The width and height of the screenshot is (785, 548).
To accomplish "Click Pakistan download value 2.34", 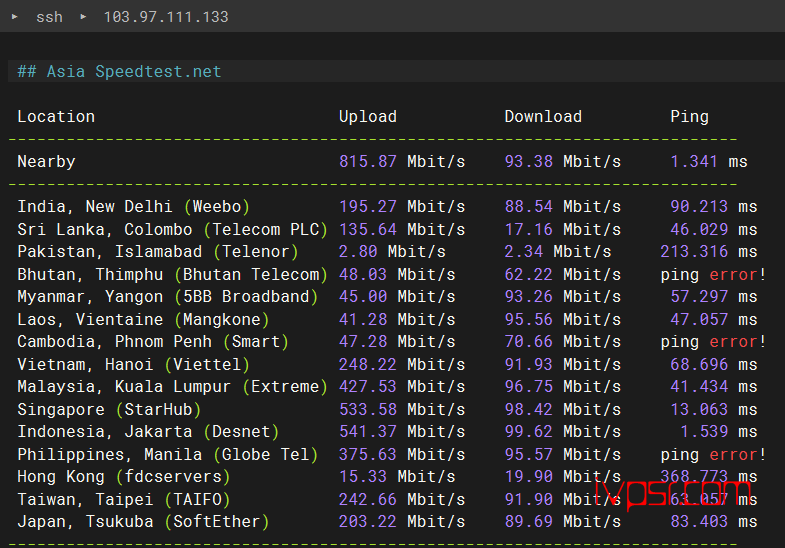I will pyautogui.click(x=524, y=252).
